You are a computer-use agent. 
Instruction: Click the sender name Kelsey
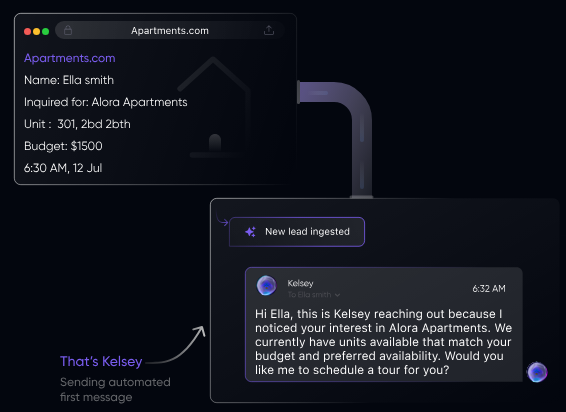pyautogui.click(x=300, y=283)
